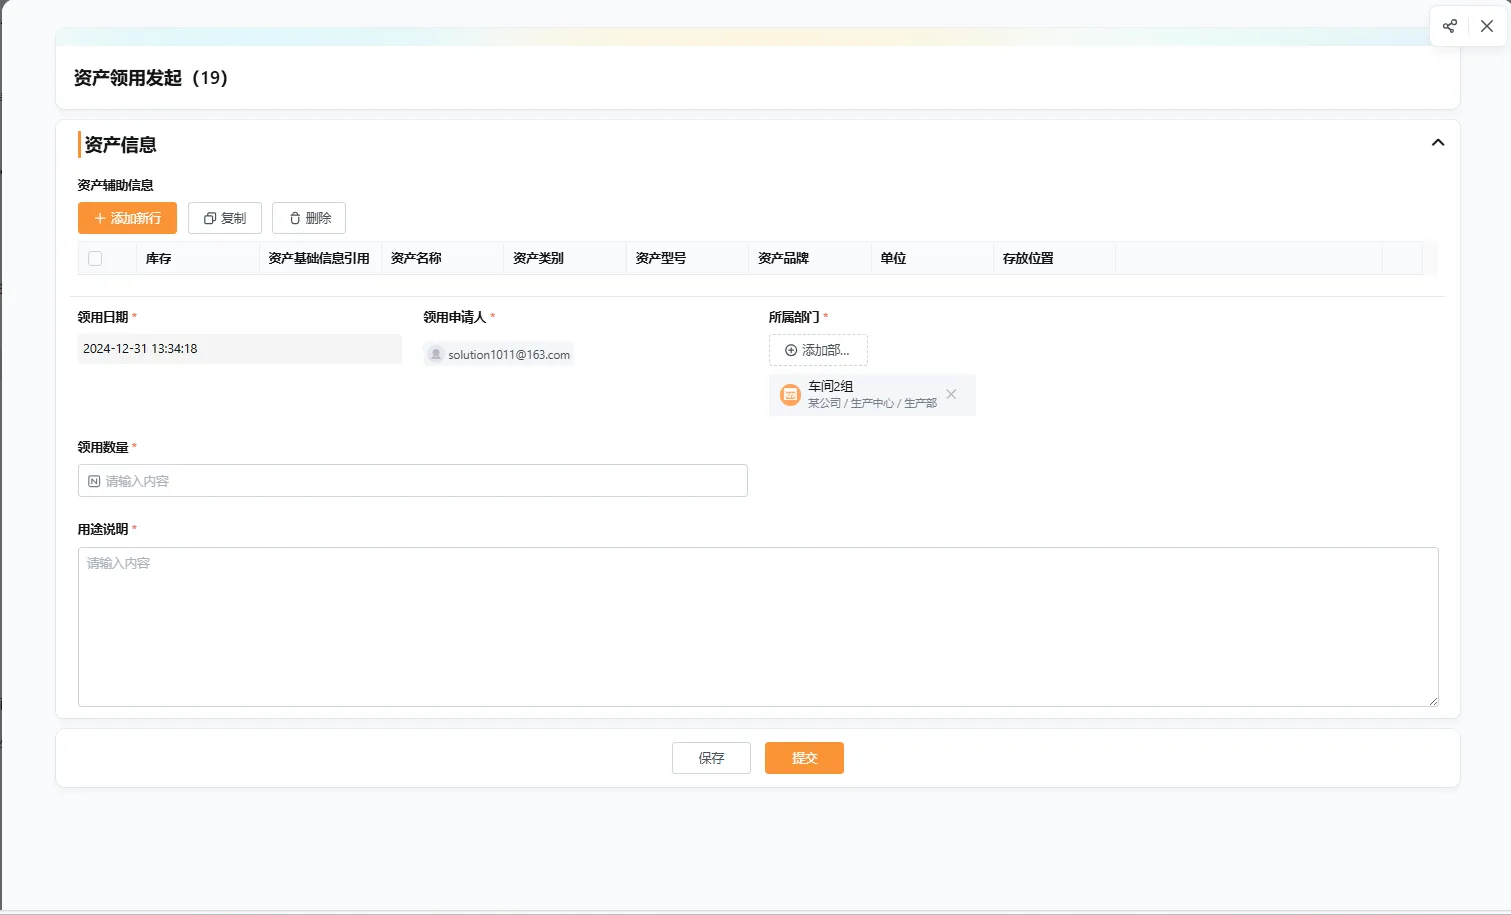Image resolution: width=1511 pixels, height=915 pixels.
Task: Collapse the 资产信息 section
Action: (1437, 143)
